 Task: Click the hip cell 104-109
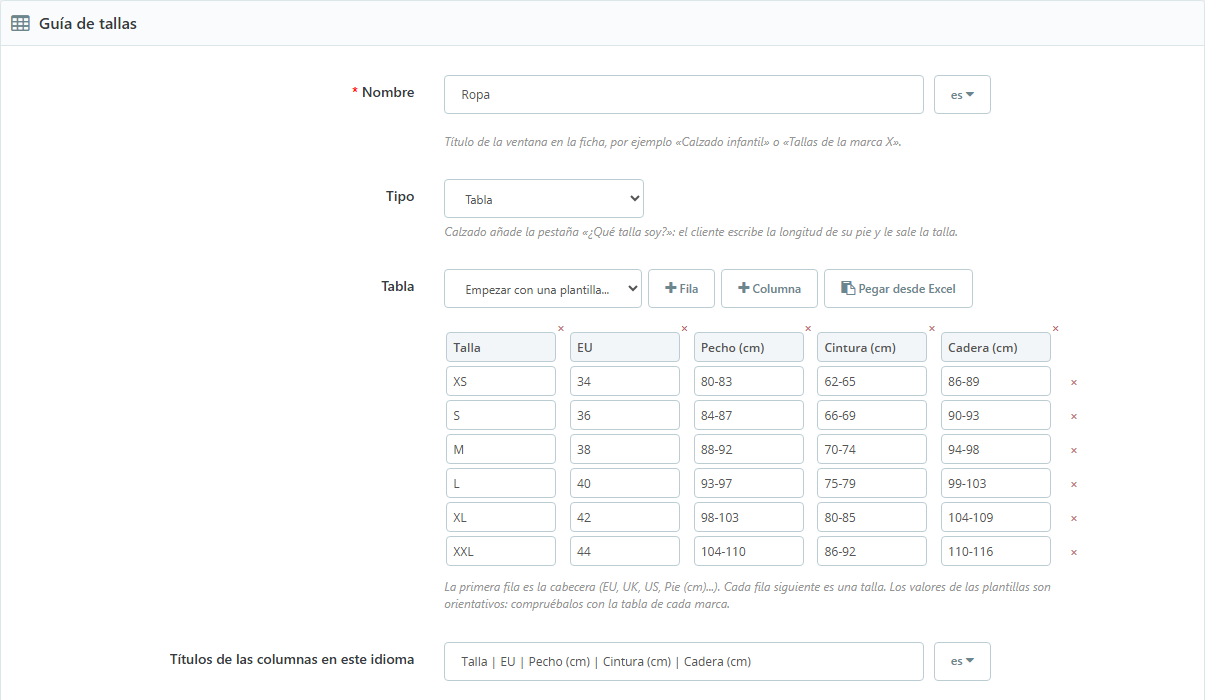996,517
